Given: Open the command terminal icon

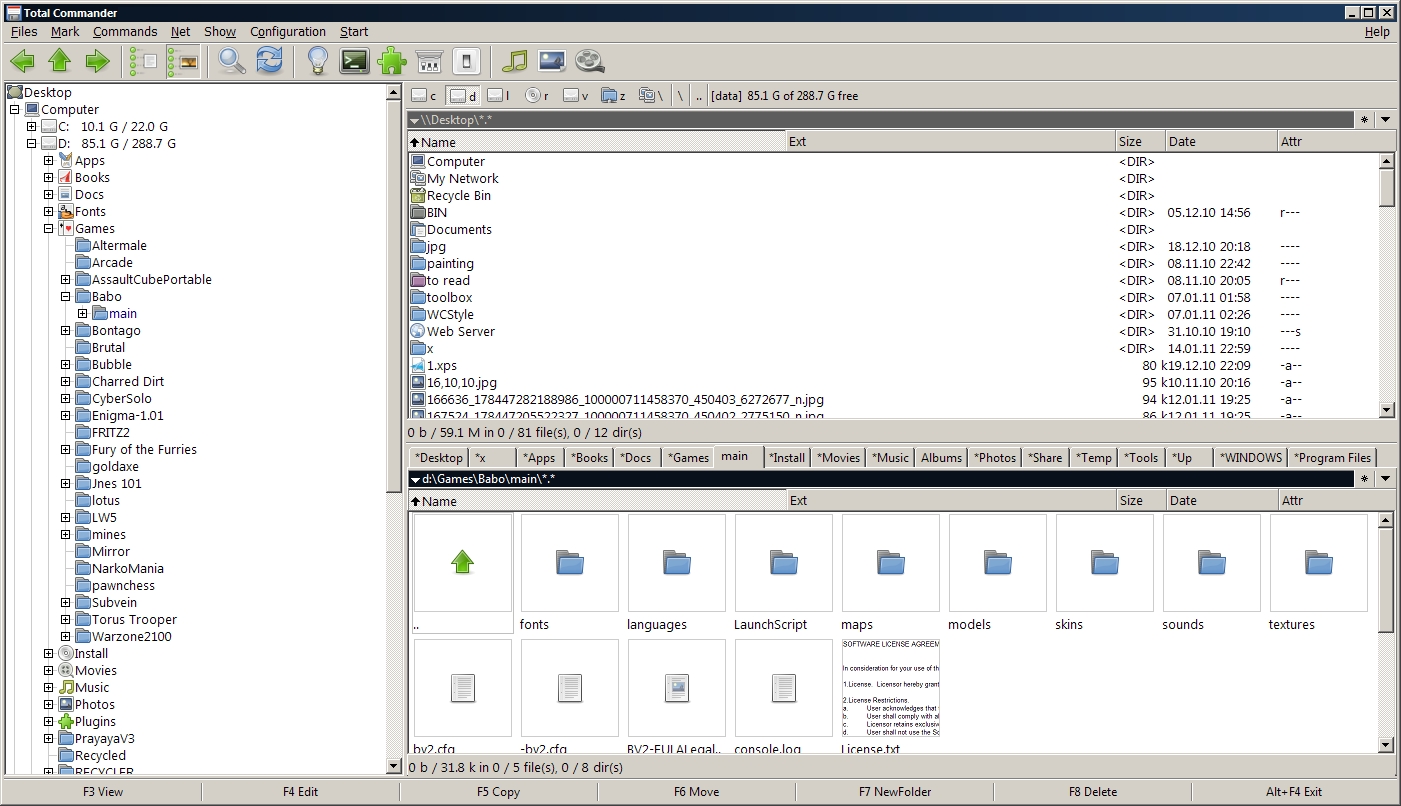Looking at the screenshot, I should 354,62.
